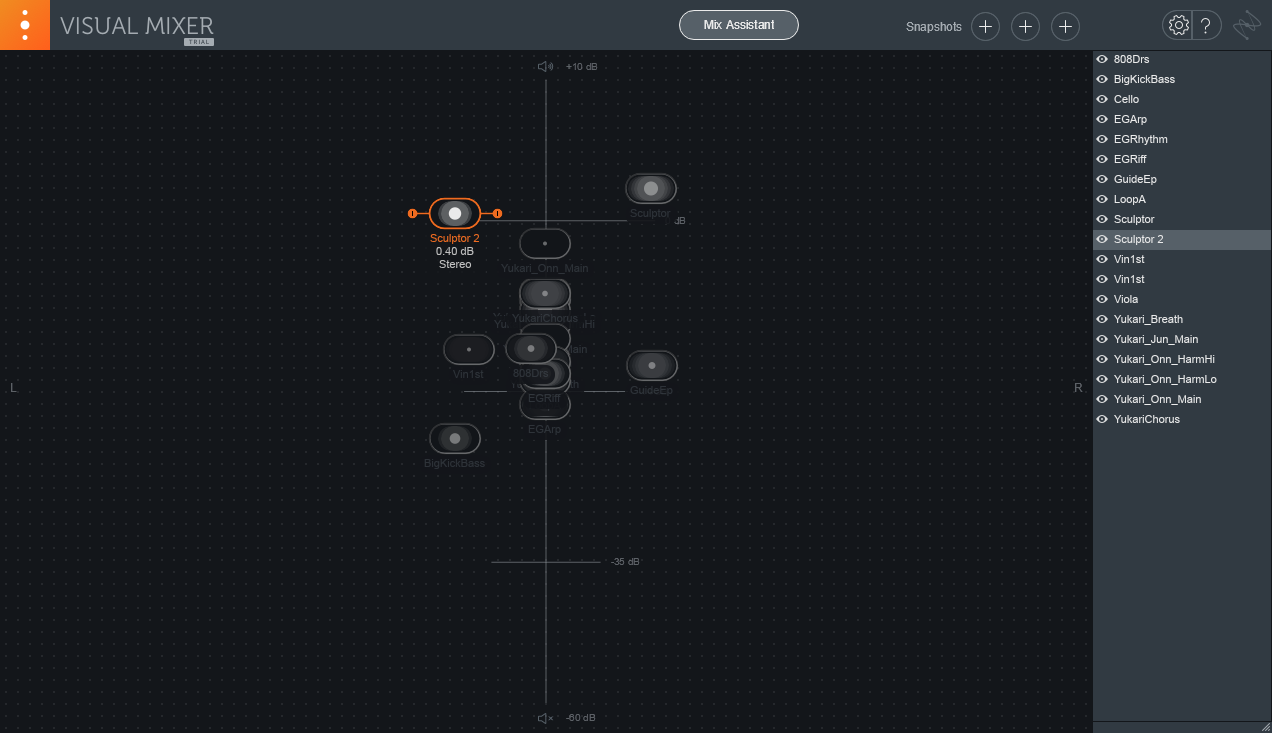This screenshot has height=733, width=1272.
Task: Click the muted speaker icon at -60 dB
Action: [545, 718]
